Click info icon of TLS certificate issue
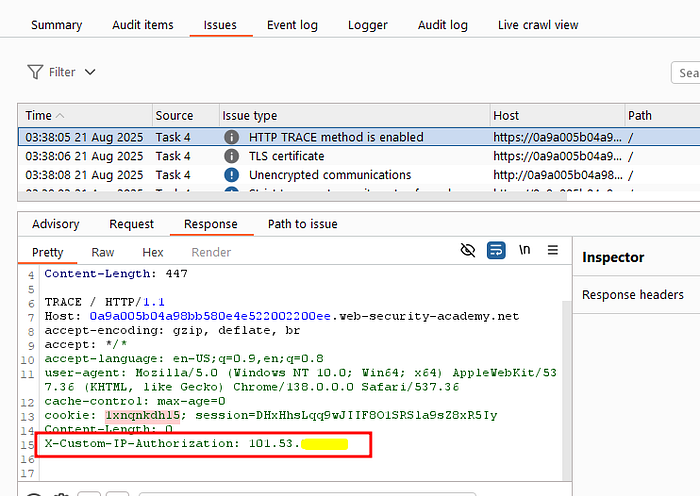The image size is (700, 496). pyautogui.click(x=231, y=156)
